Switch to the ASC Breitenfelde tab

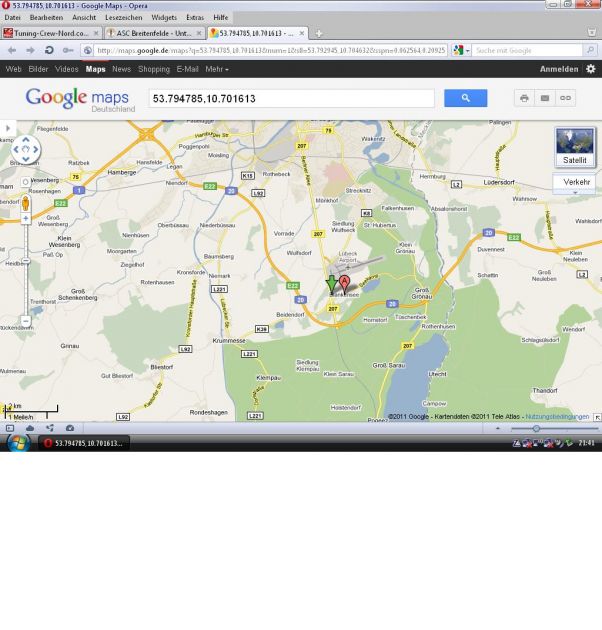154,33
